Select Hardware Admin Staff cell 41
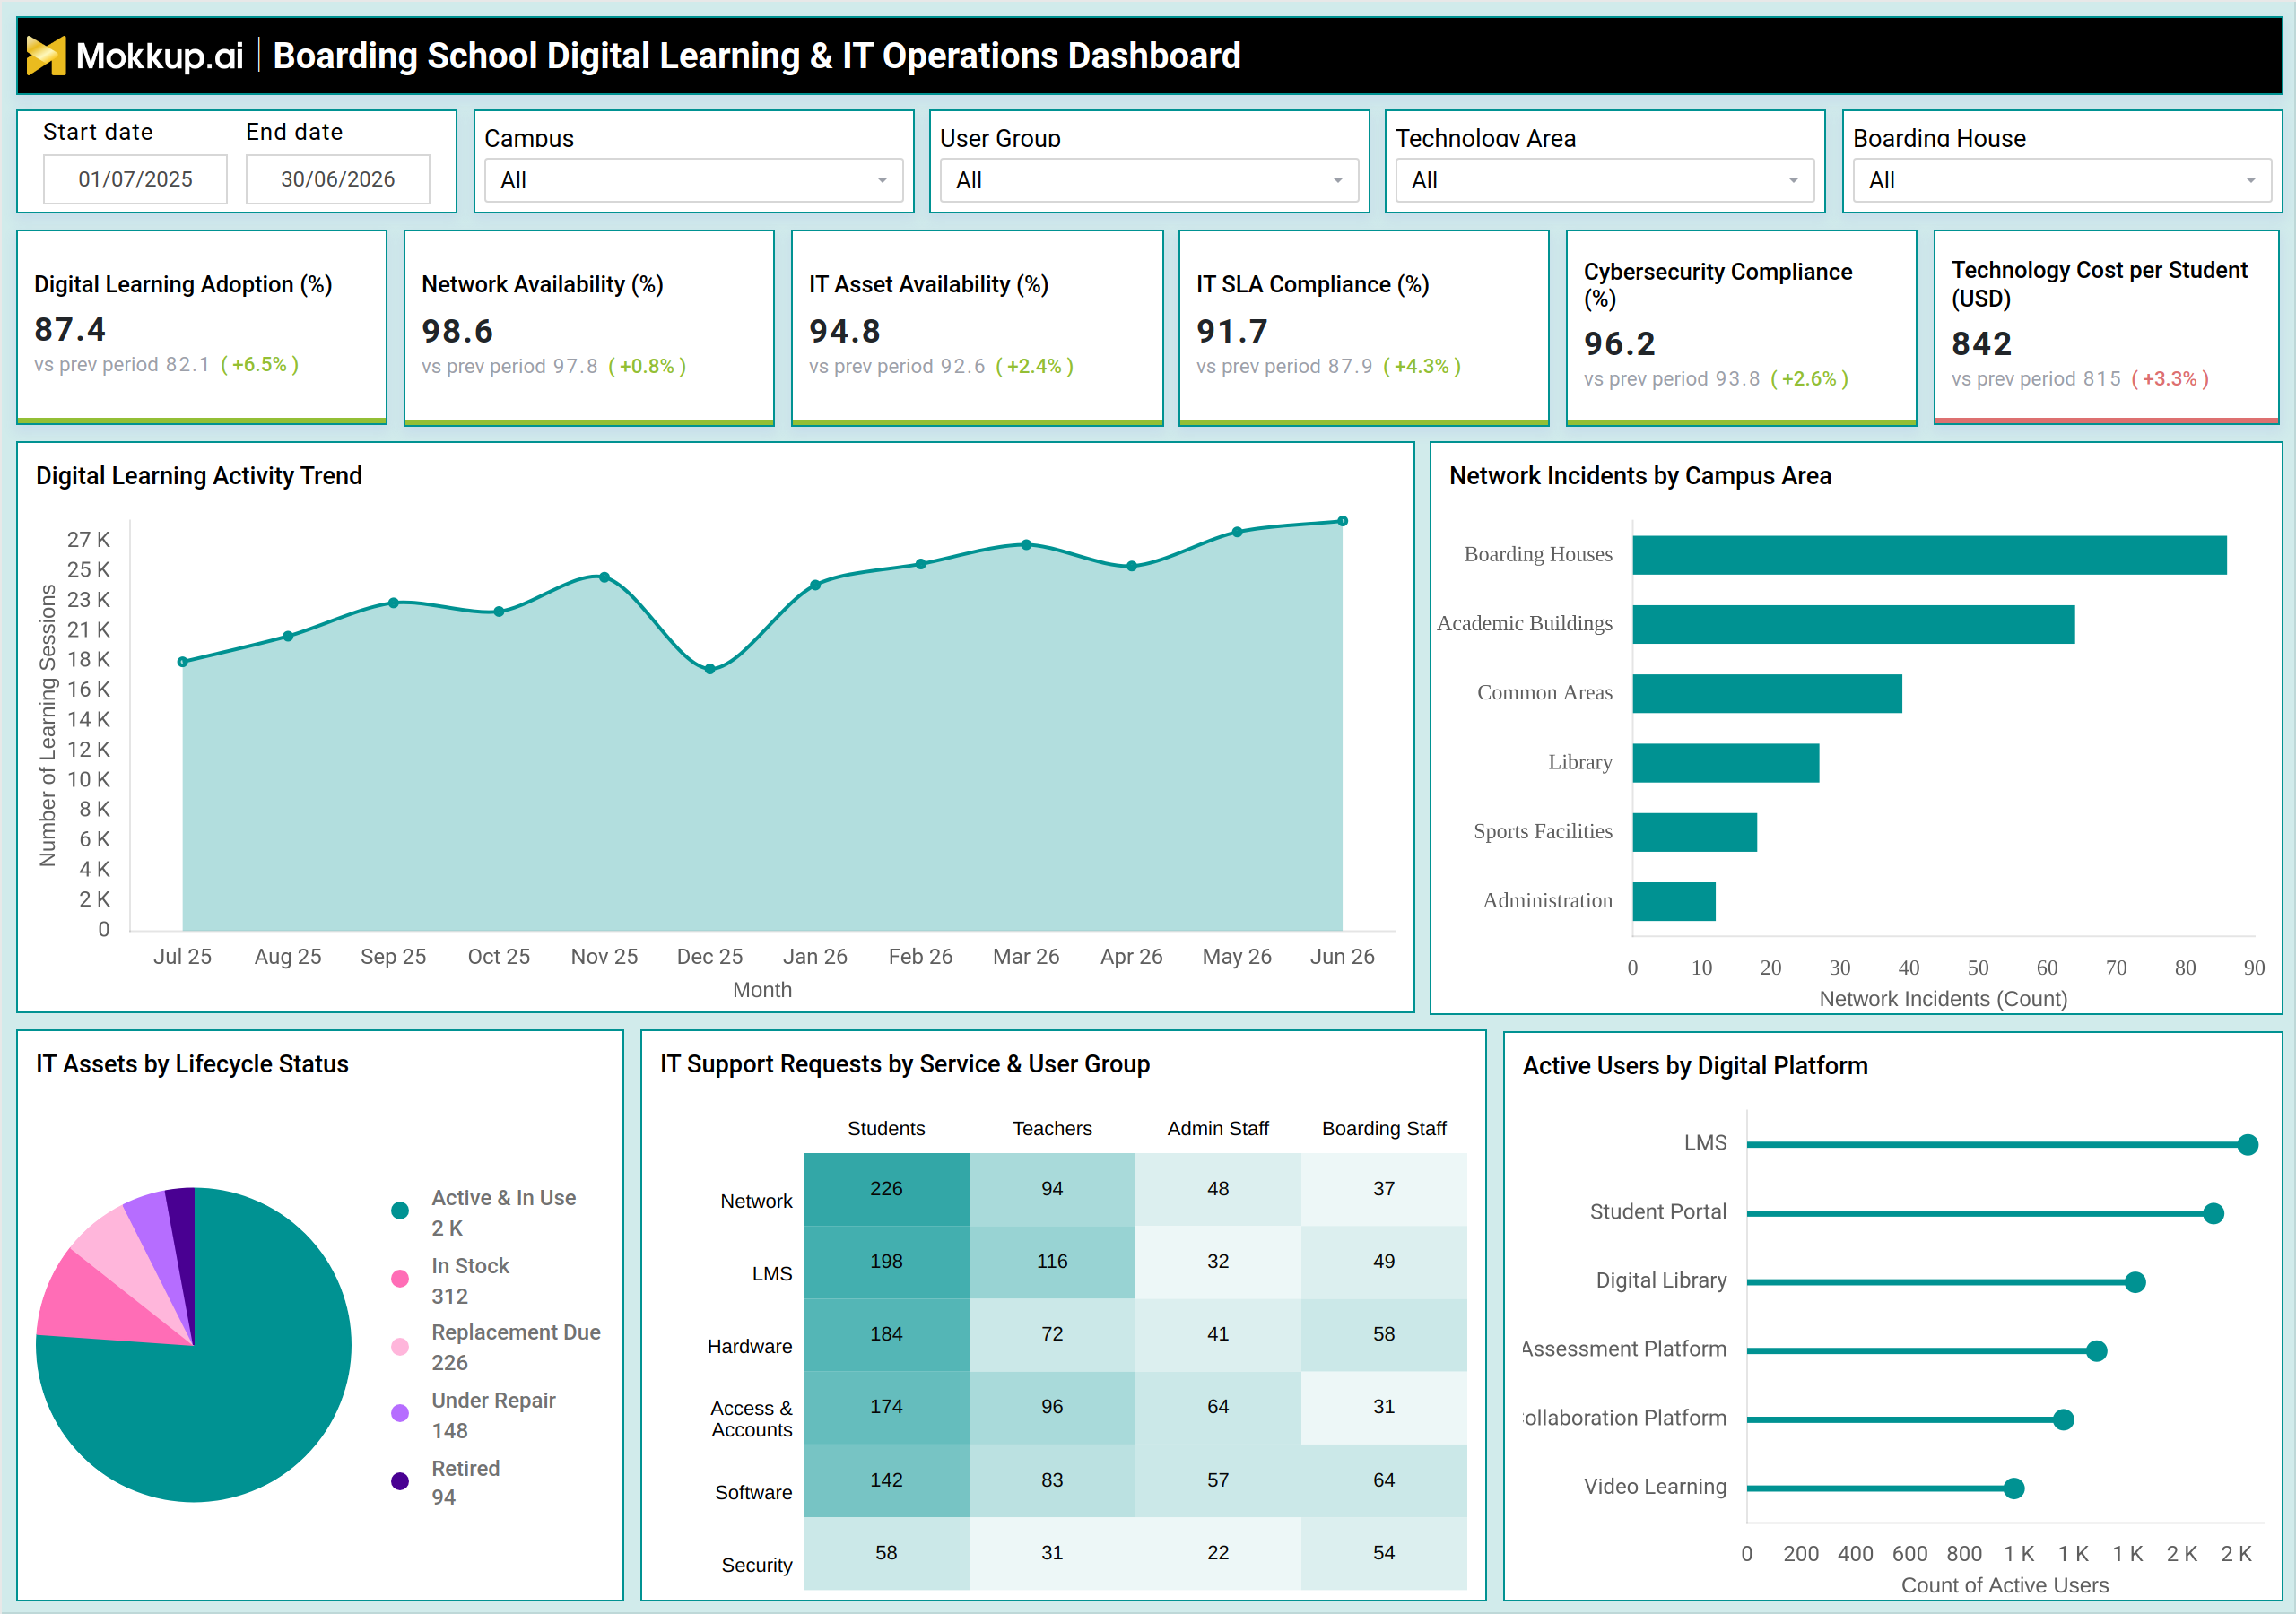 [1218, 1334]
